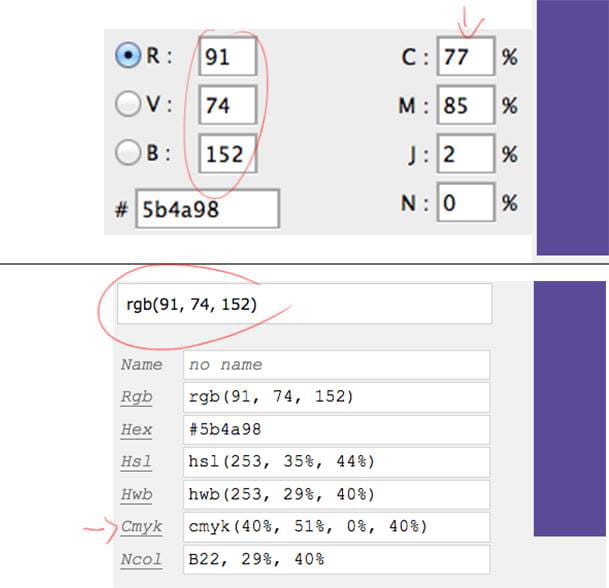This screenshot has height=588, width=609.
Task: Click the Rgb row value rgb(91, 74, 152)
Action: [337, 397]
